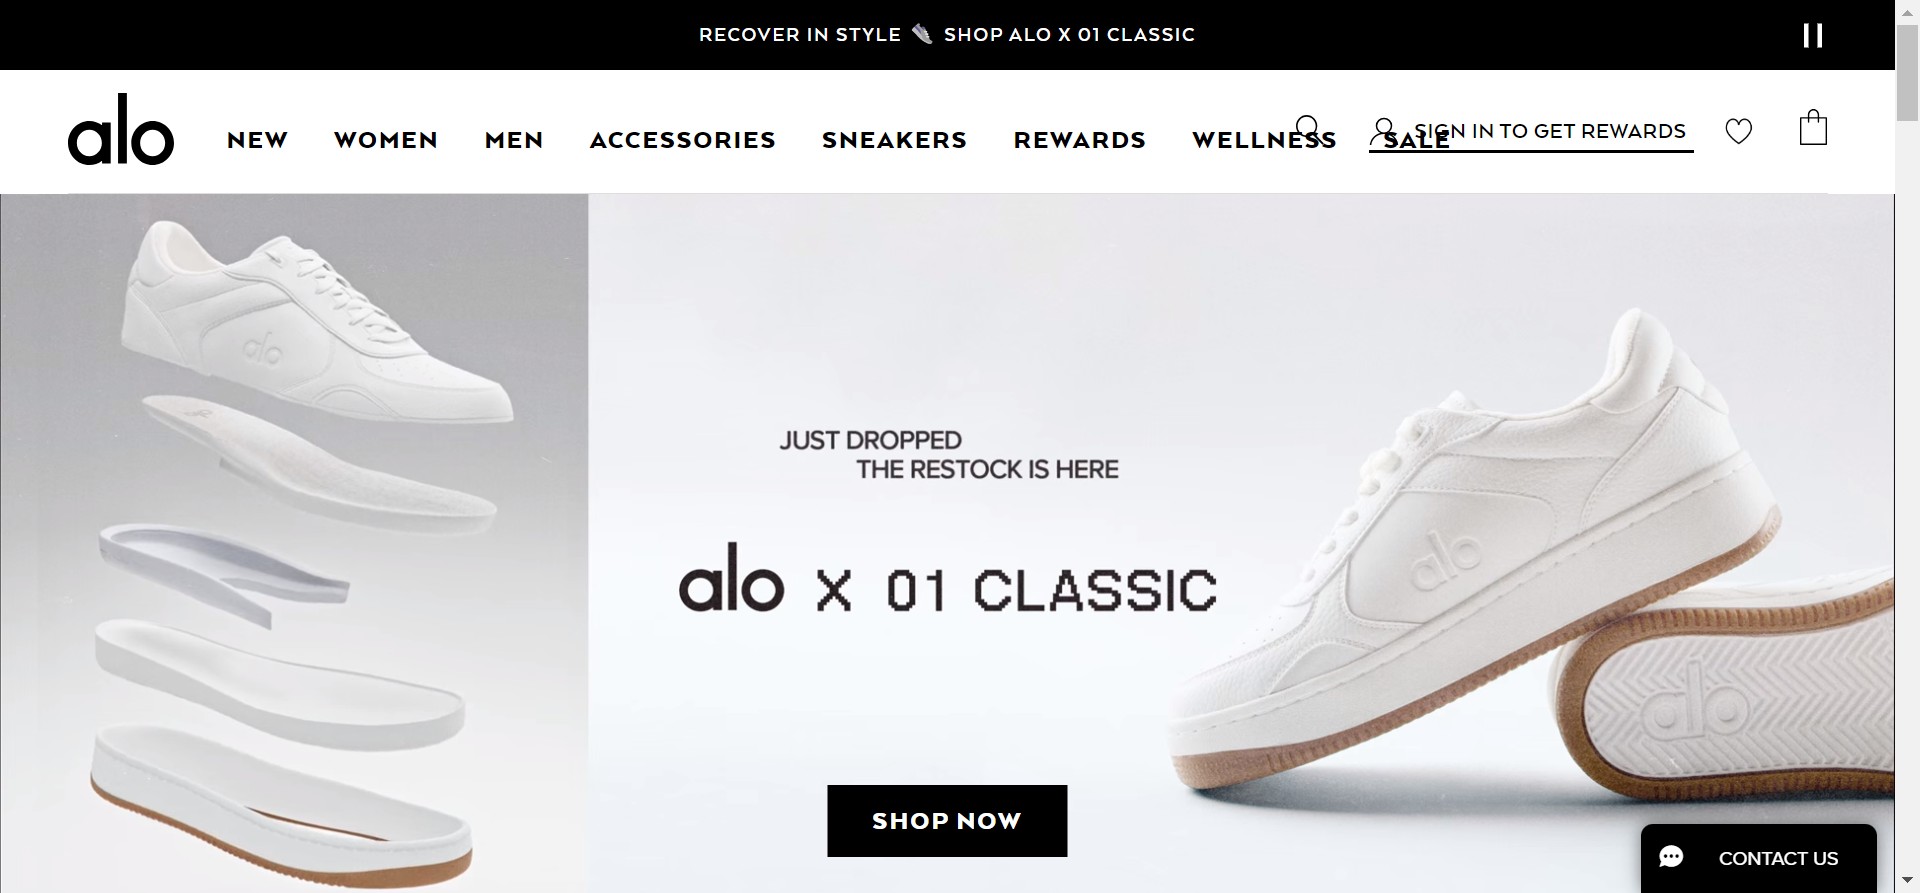The image size is (1920, 893).
Task: Click the alo logo in header
Action: [121, 130]
